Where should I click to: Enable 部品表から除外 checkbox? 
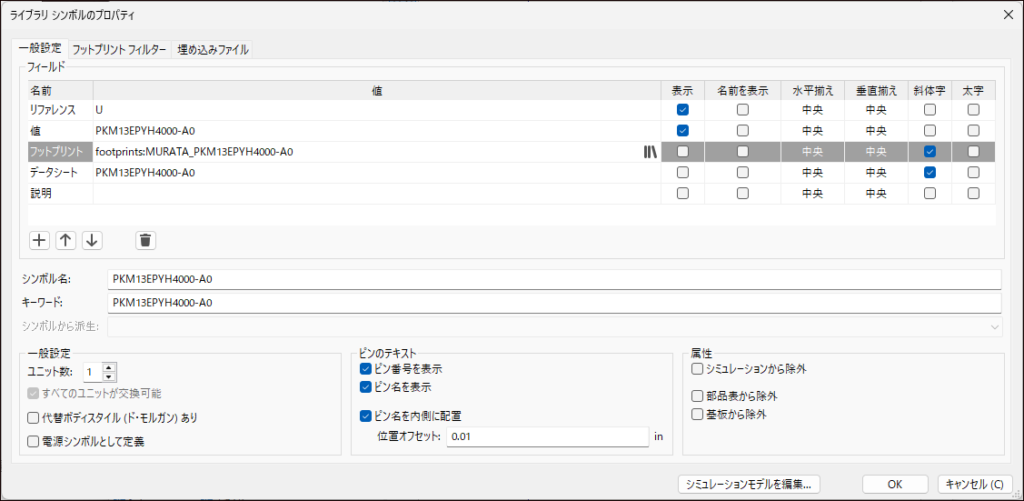click(x=698, y=396)
